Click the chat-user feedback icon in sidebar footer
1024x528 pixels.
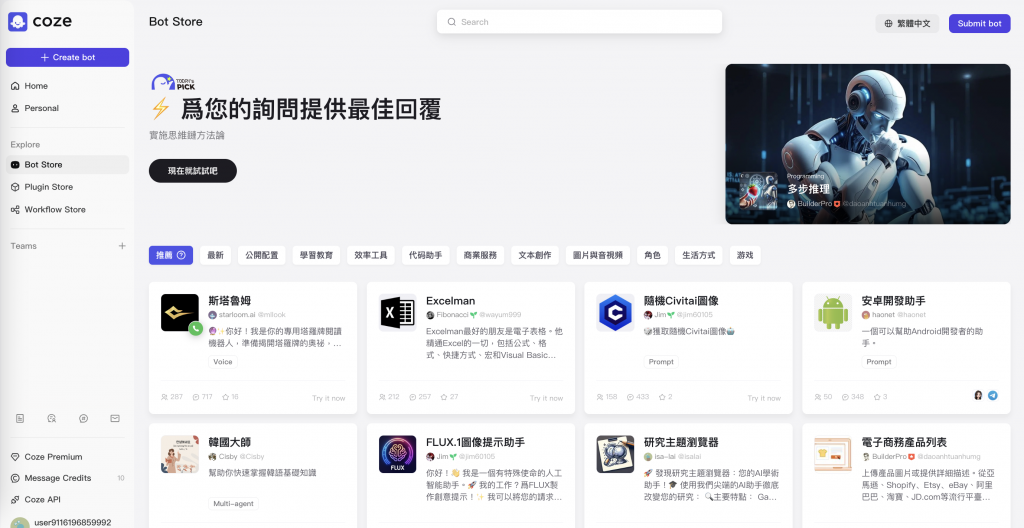click(52, 418)
